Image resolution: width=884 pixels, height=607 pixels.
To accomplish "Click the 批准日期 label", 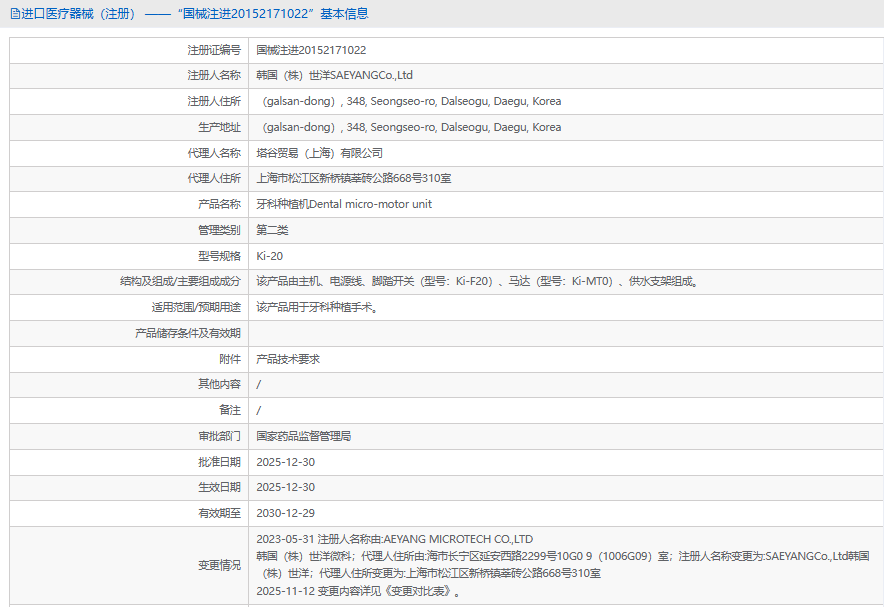I will pos(219,462).
